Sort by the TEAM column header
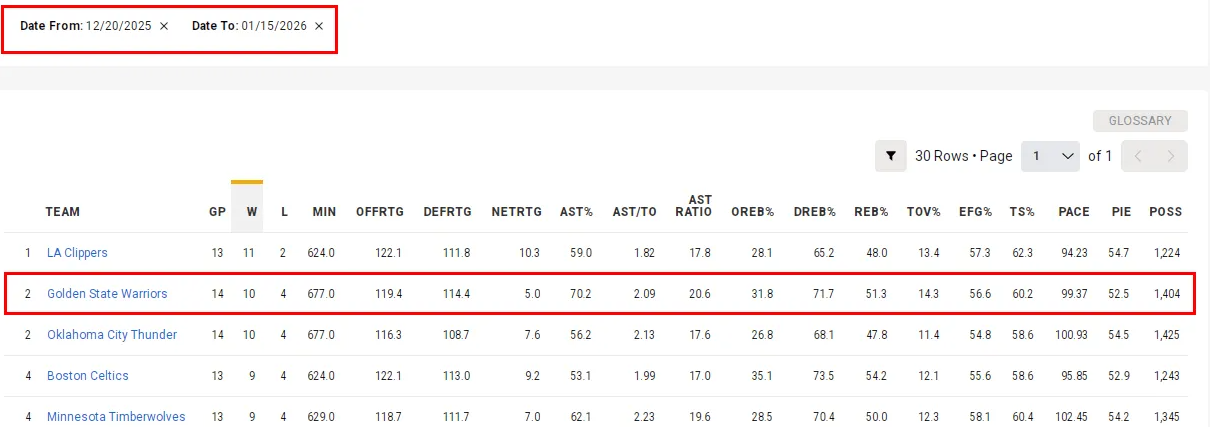1210x427 pixels. [63, 212]
